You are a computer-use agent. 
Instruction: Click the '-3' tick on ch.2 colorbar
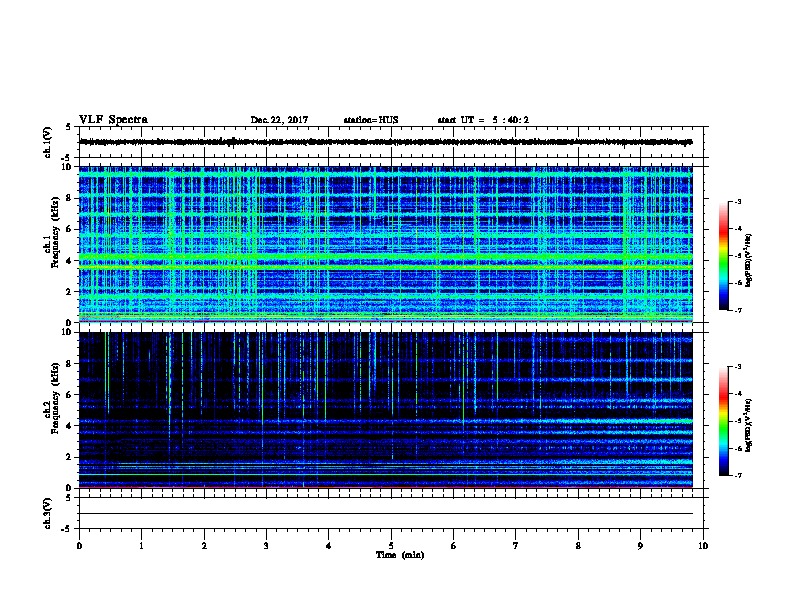(737, 367)
